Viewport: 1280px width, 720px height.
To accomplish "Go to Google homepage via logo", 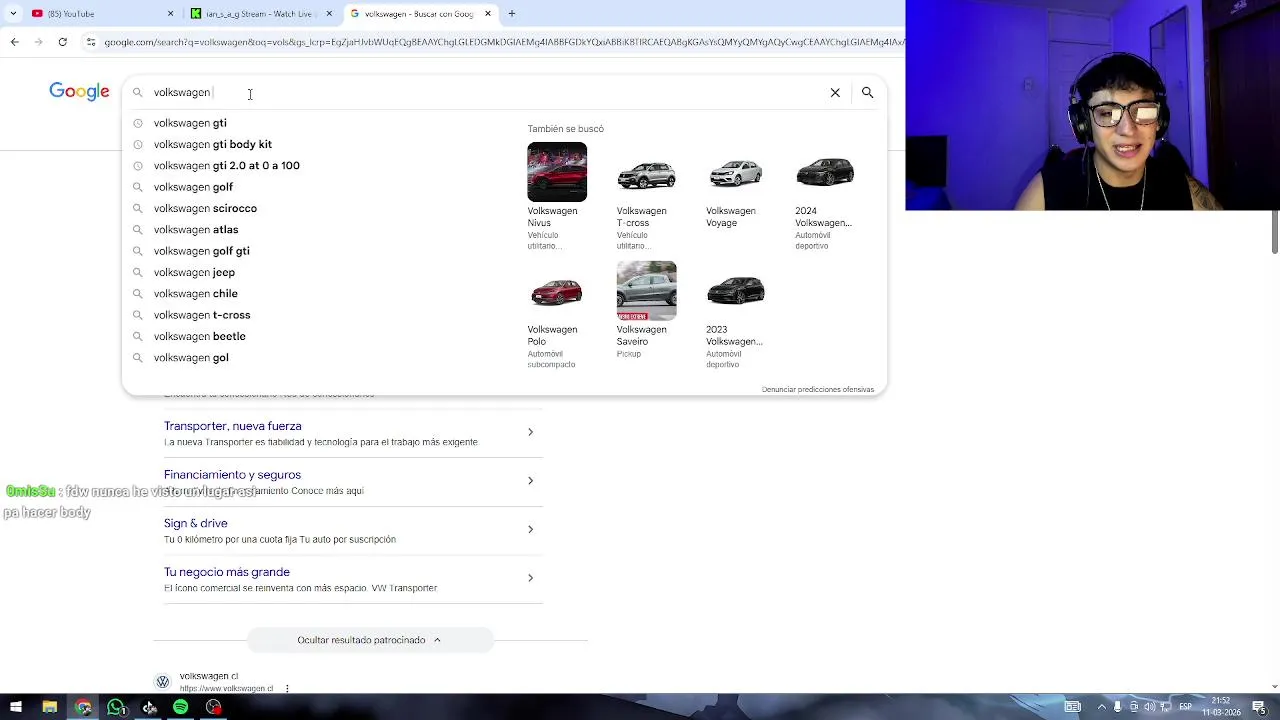I will tap(79, 92).
